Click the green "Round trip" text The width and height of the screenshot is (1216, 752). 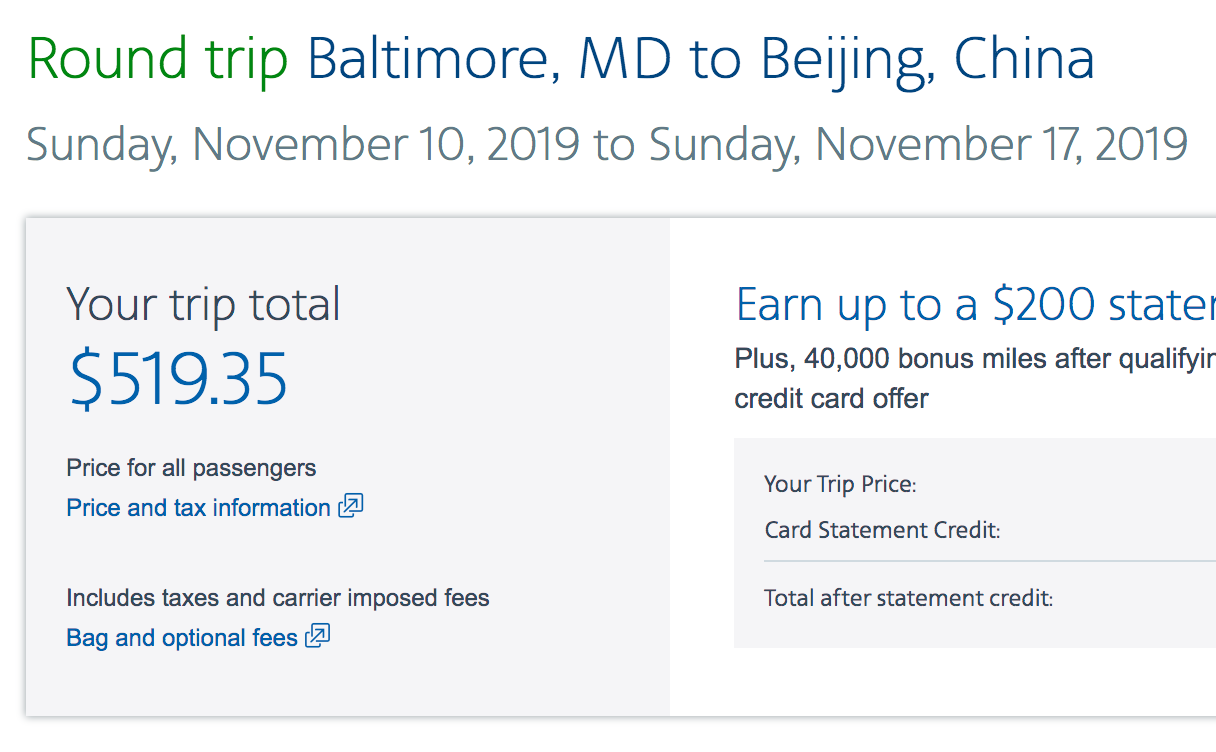[158, 60]
